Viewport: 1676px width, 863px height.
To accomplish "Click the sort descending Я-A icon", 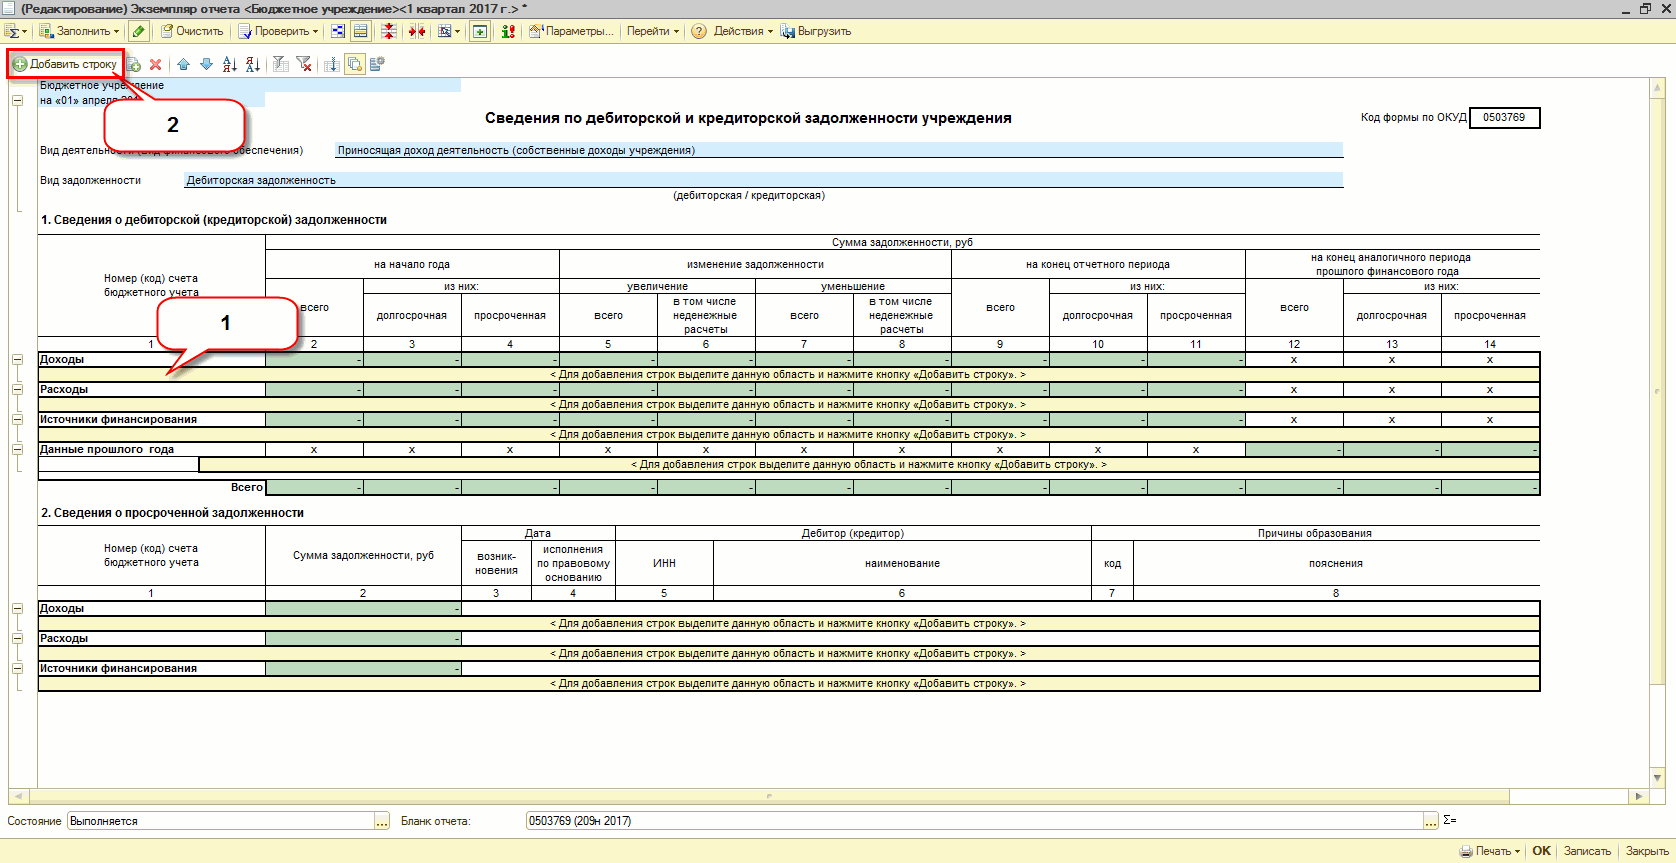I will pyautogui.click(x=252, y=64).
